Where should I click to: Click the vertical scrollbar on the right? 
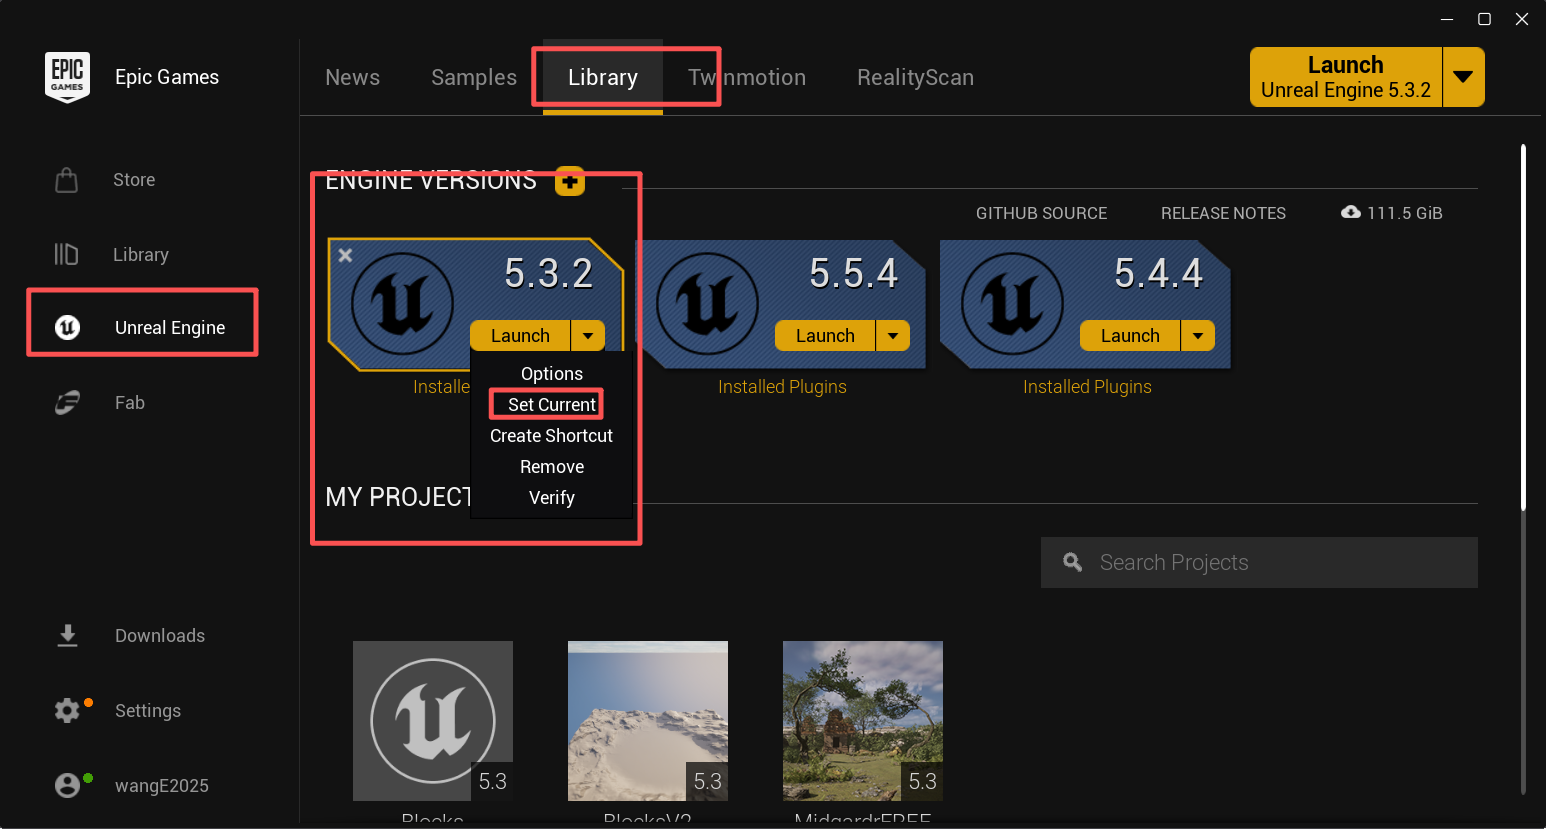1523,328
